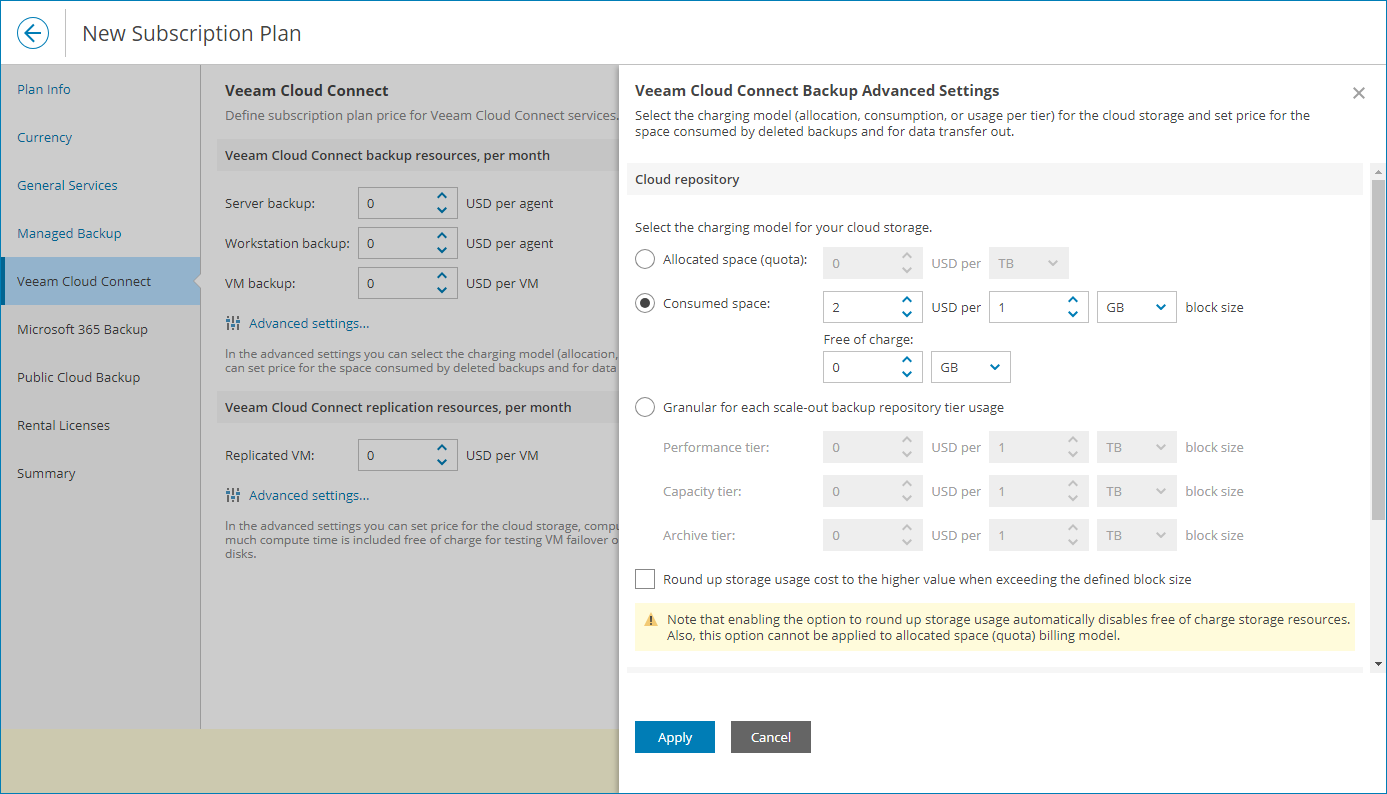
Task: Decrease the VM backup price with the down arrow
Action: 442,289
